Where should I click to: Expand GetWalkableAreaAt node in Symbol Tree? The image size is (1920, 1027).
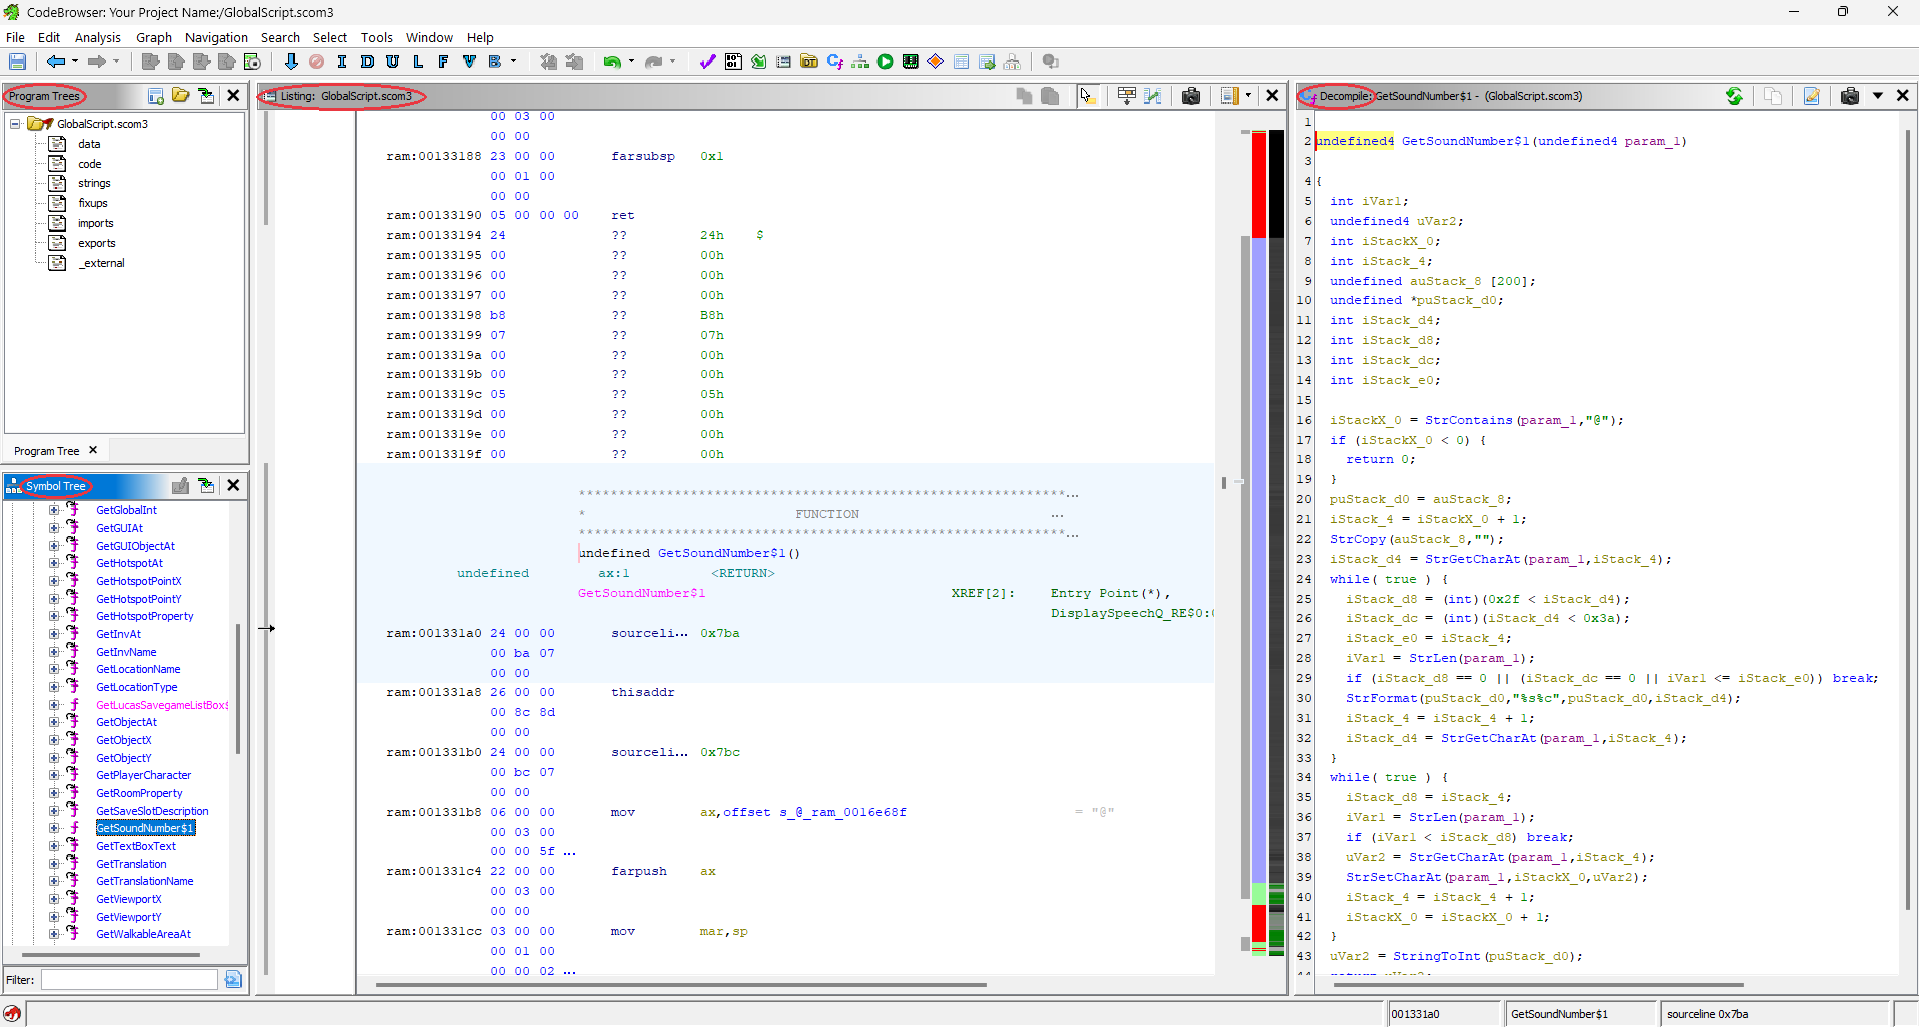pos(54,934)
